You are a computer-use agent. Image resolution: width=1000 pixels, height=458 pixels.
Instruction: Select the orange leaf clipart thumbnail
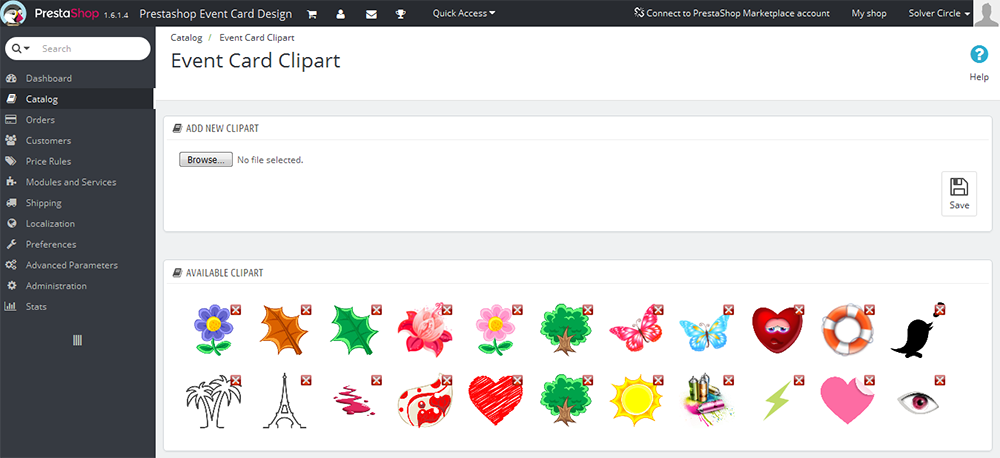[284, 330]
